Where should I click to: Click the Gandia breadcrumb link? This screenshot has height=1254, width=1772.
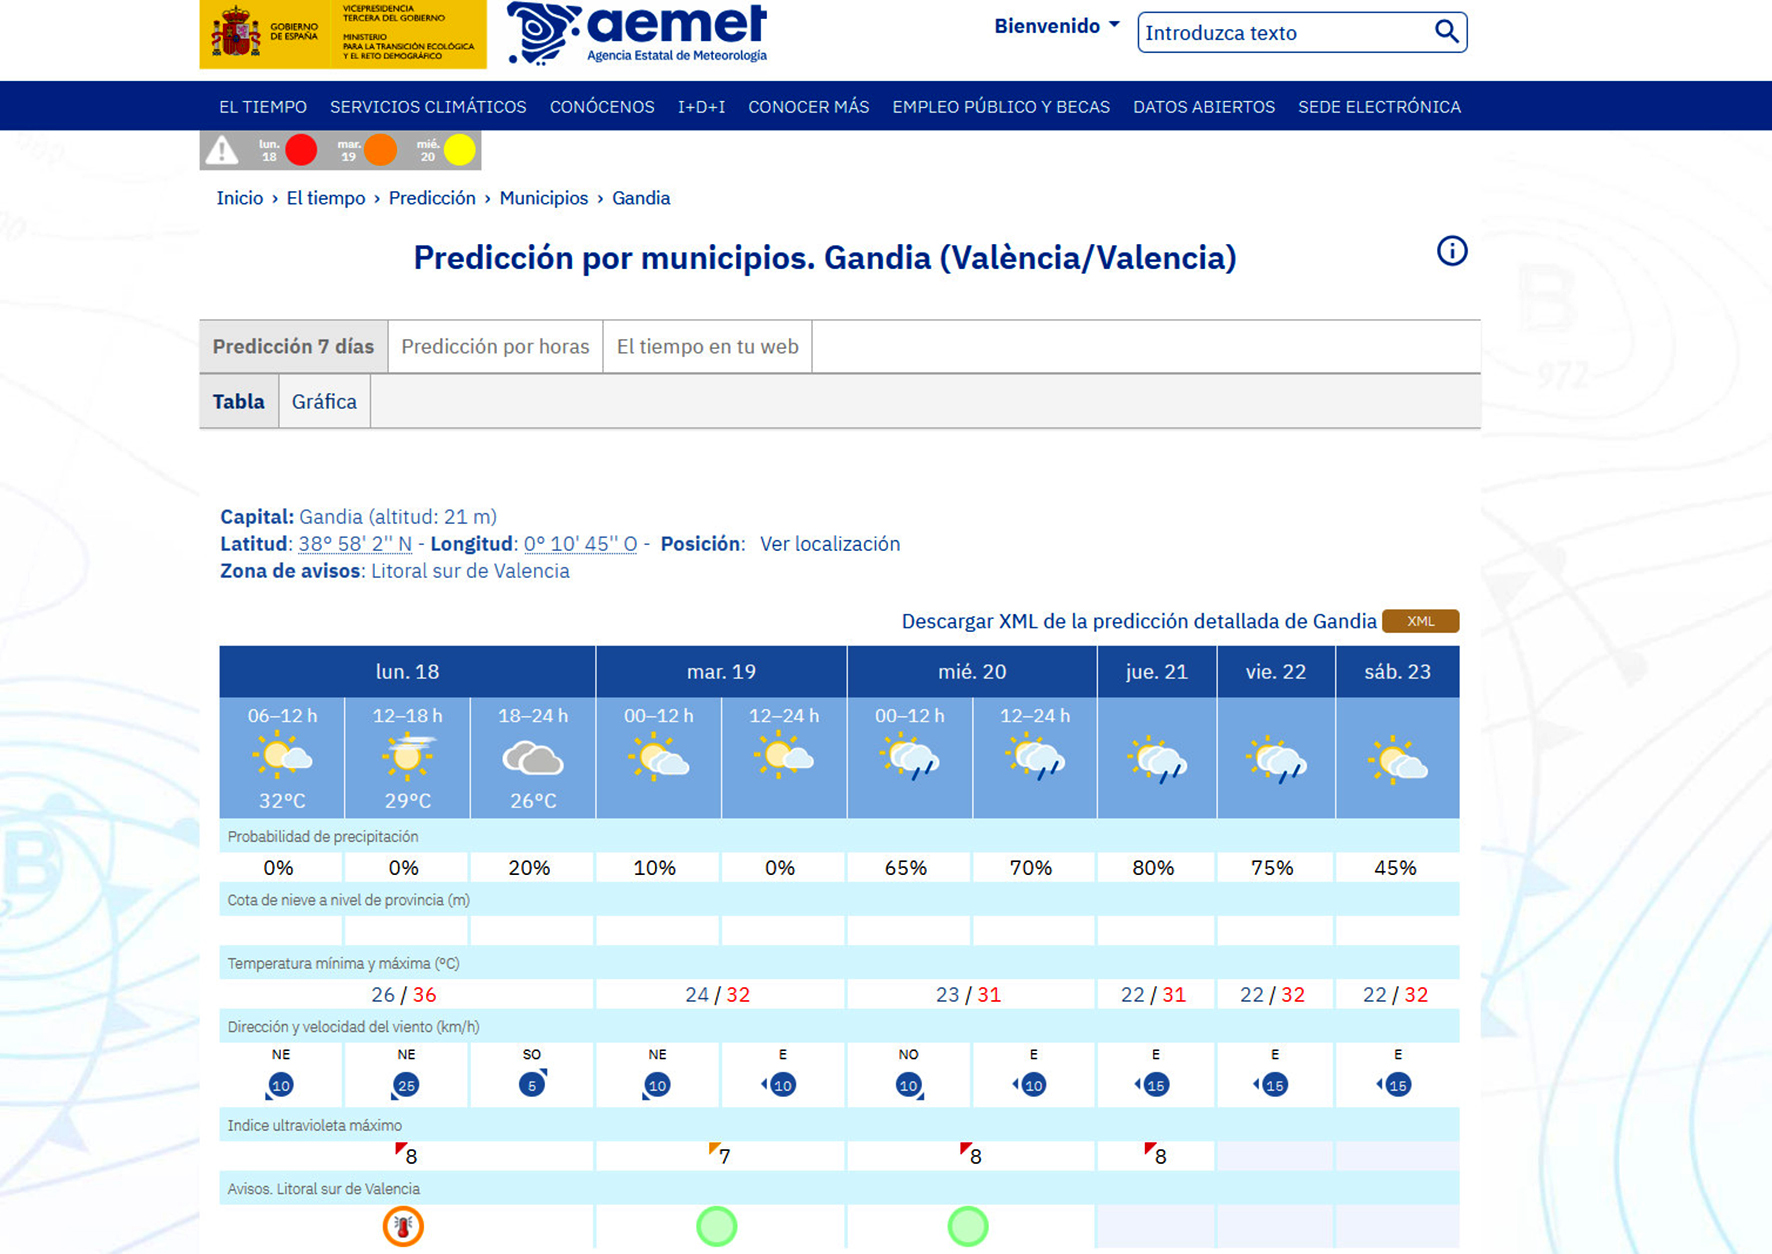(x=641, y=198)
